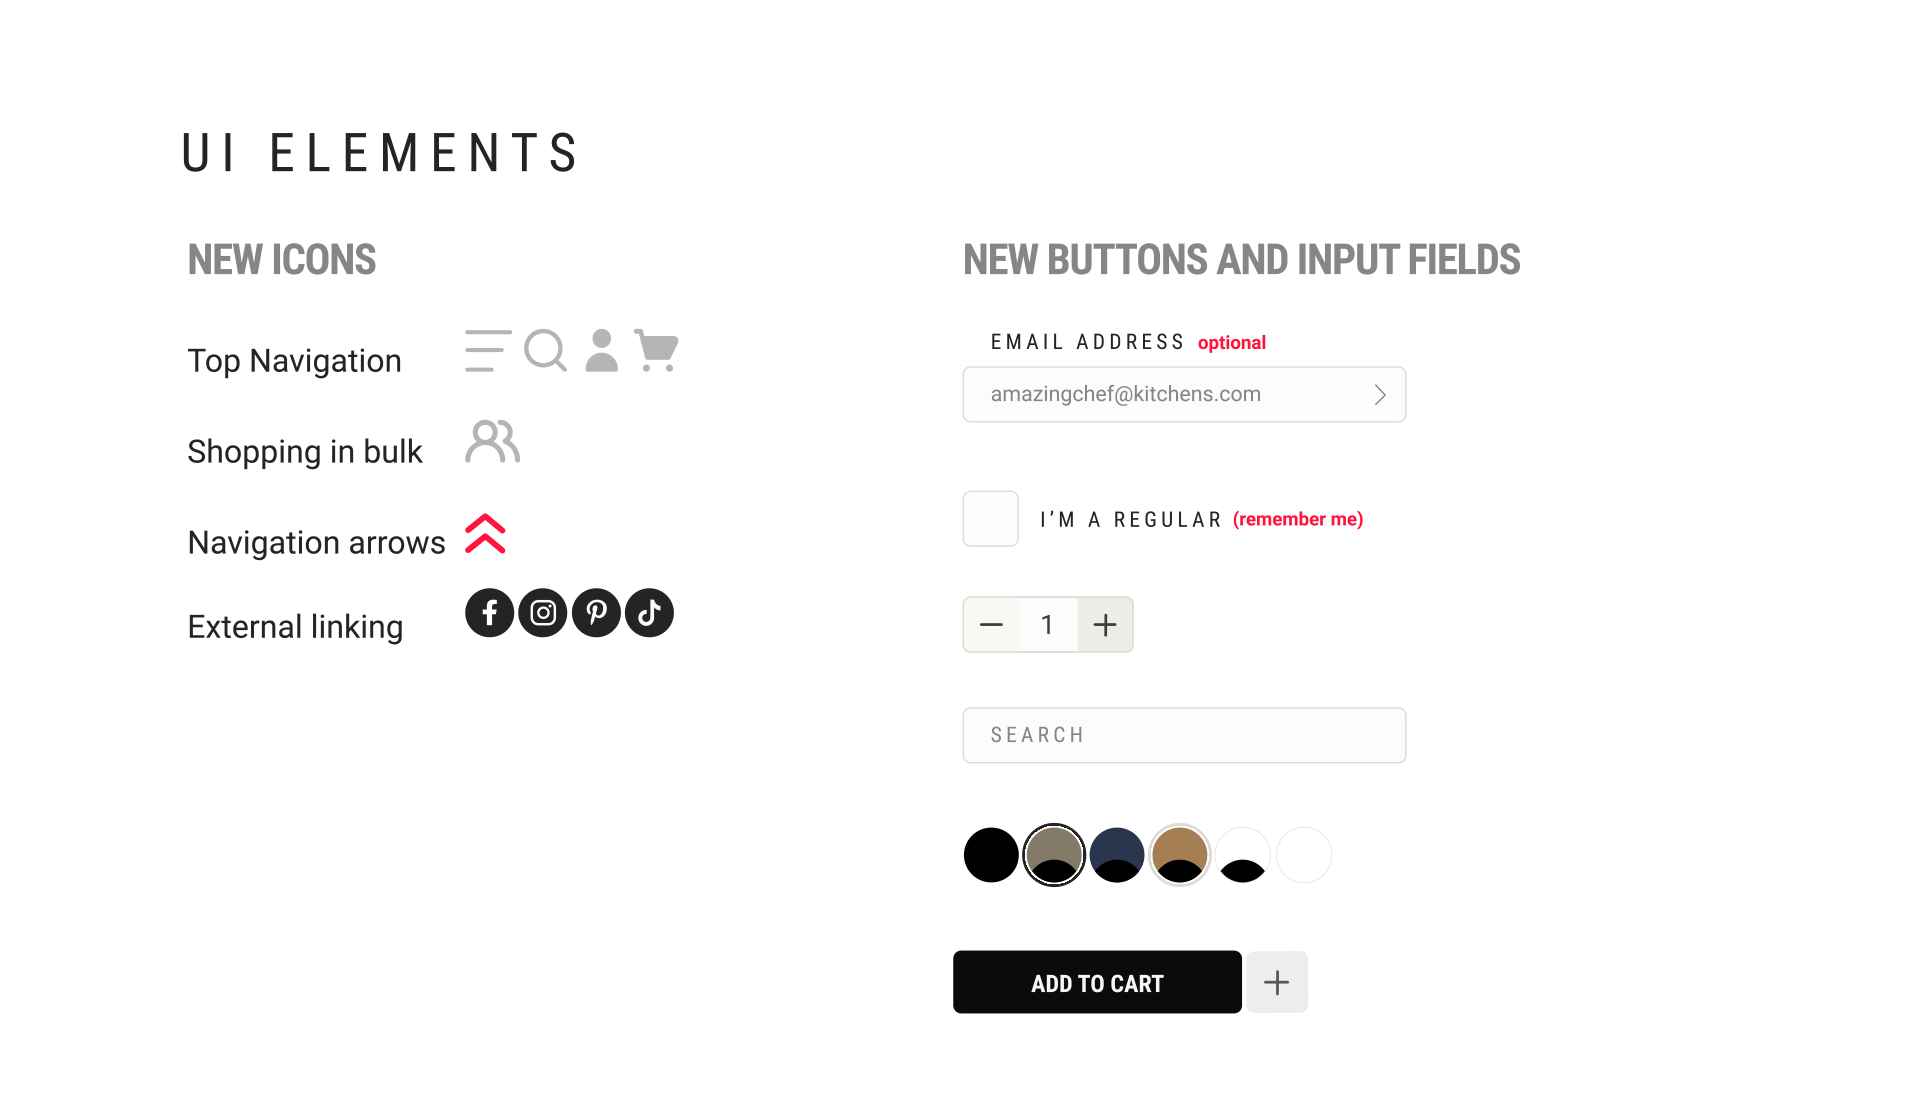Image resolution: width=1920 pixels, height=1116 pixels.
Task: Open the user account icon
Action: (x=601, y=351)
